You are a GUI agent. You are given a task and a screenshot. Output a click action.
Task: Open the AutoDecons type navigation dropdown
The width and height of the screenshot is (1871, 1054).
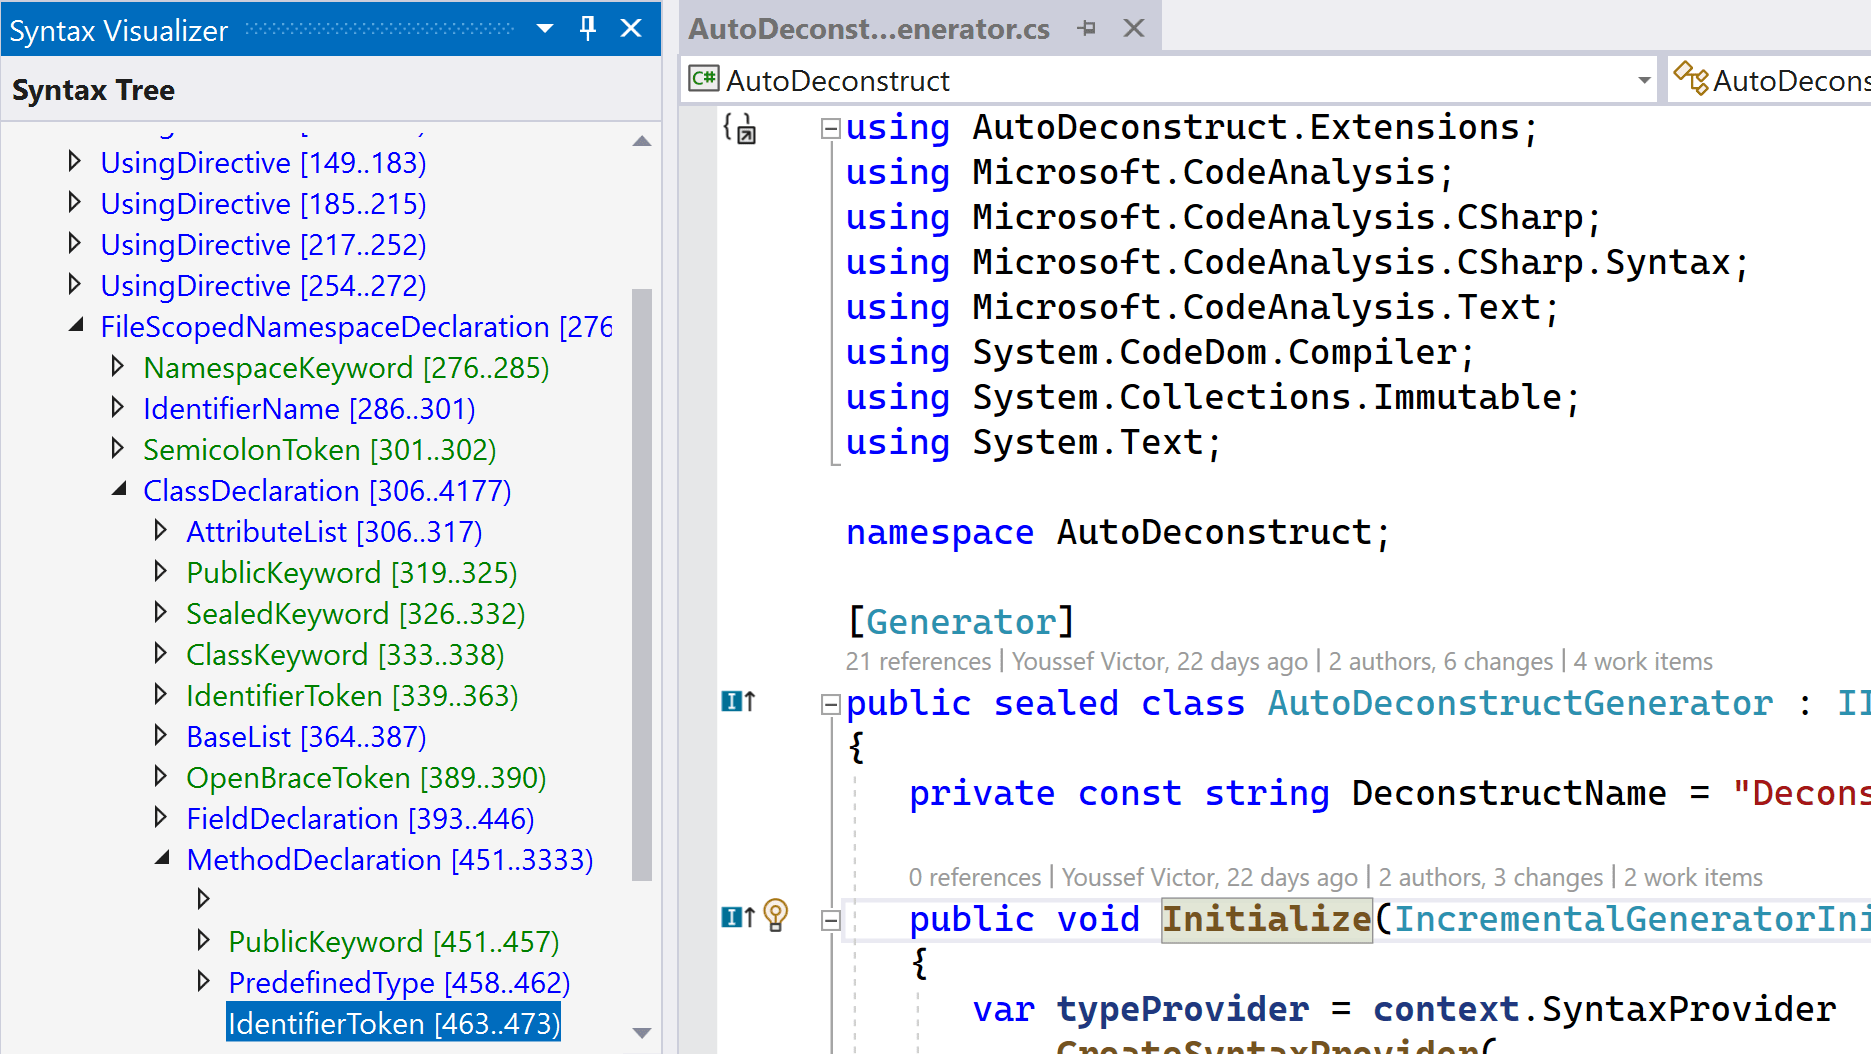1770,80
